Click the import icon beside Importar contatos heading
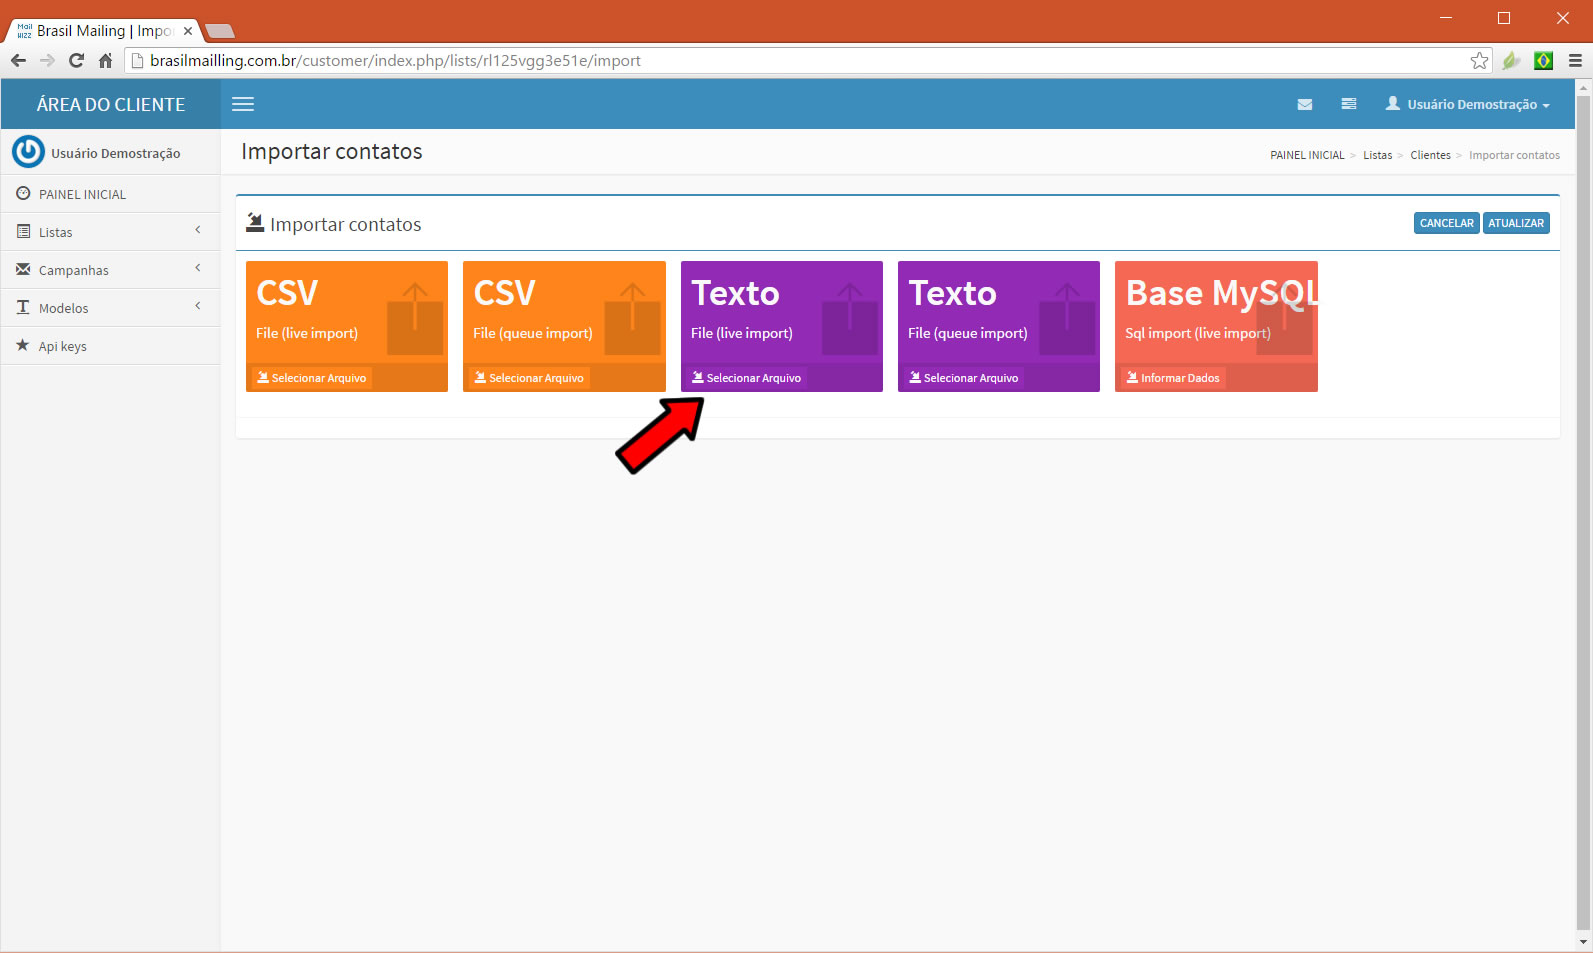Viewport: 1593px width, 953px height. [x=255, y=222]
